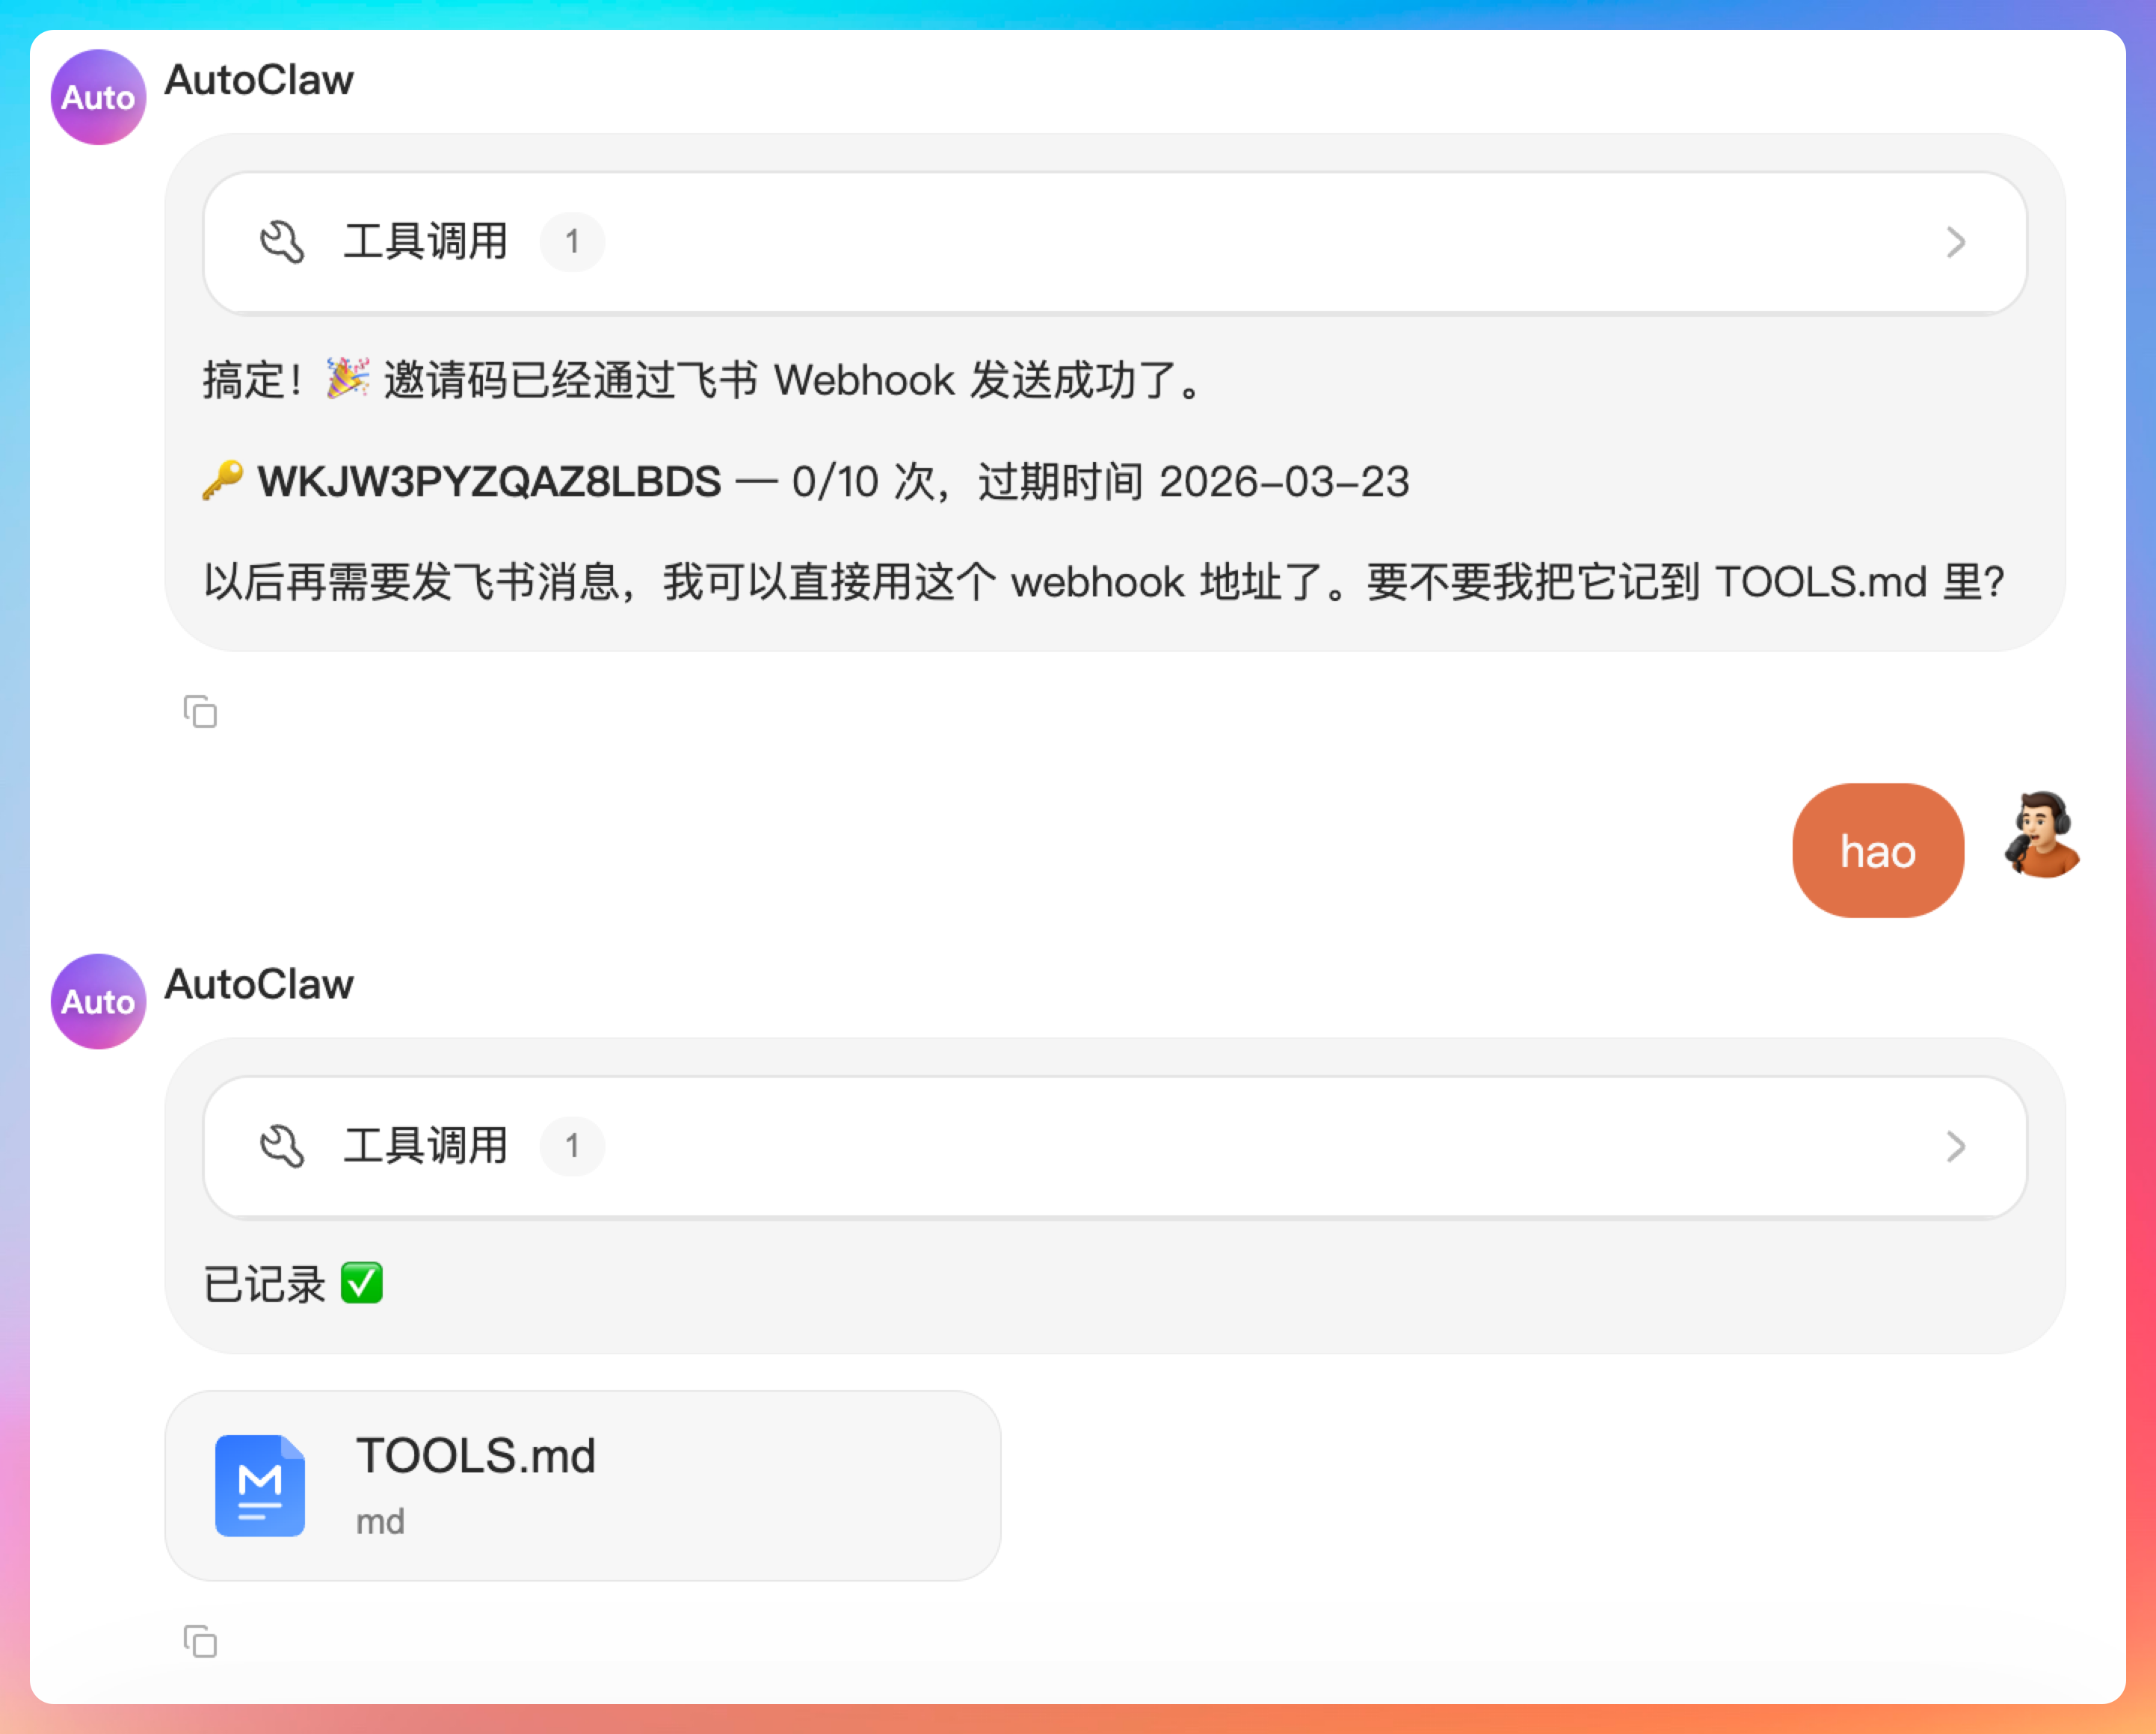Click wrench icon in second tool call card
Screen dimensions: 2156x1734
(282, 1146)
